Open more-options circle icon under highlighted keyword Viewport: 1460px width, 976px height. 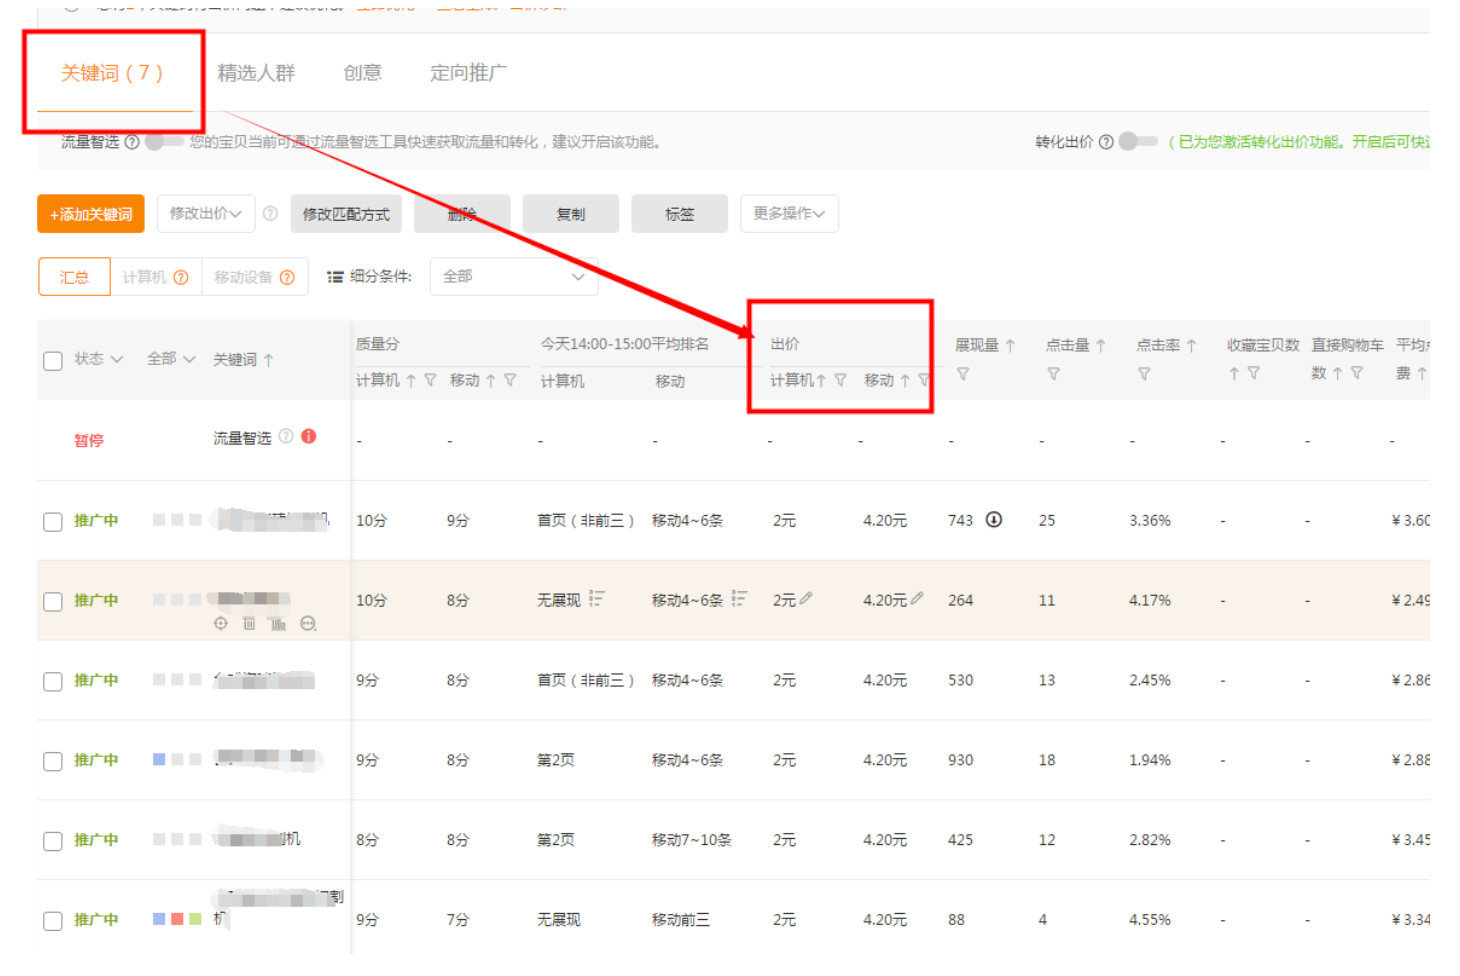tap(308, 623)
